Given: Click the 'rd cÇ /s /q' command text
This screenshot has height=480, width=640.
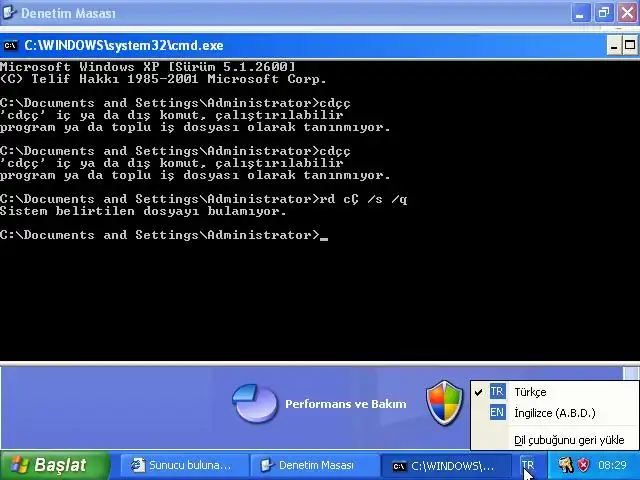Looking at the screenshot, I should point(363,199).
